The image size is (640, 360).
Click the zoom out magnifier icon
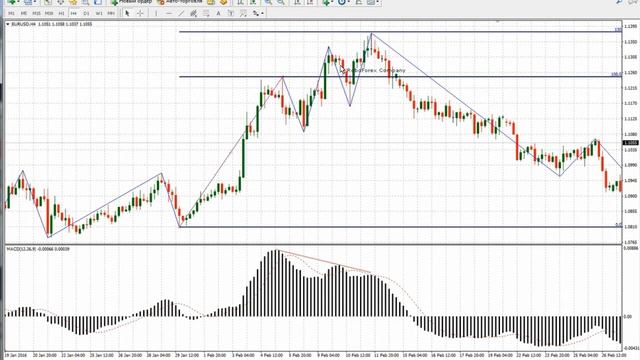pyautogui.click(x=281, y=2)
